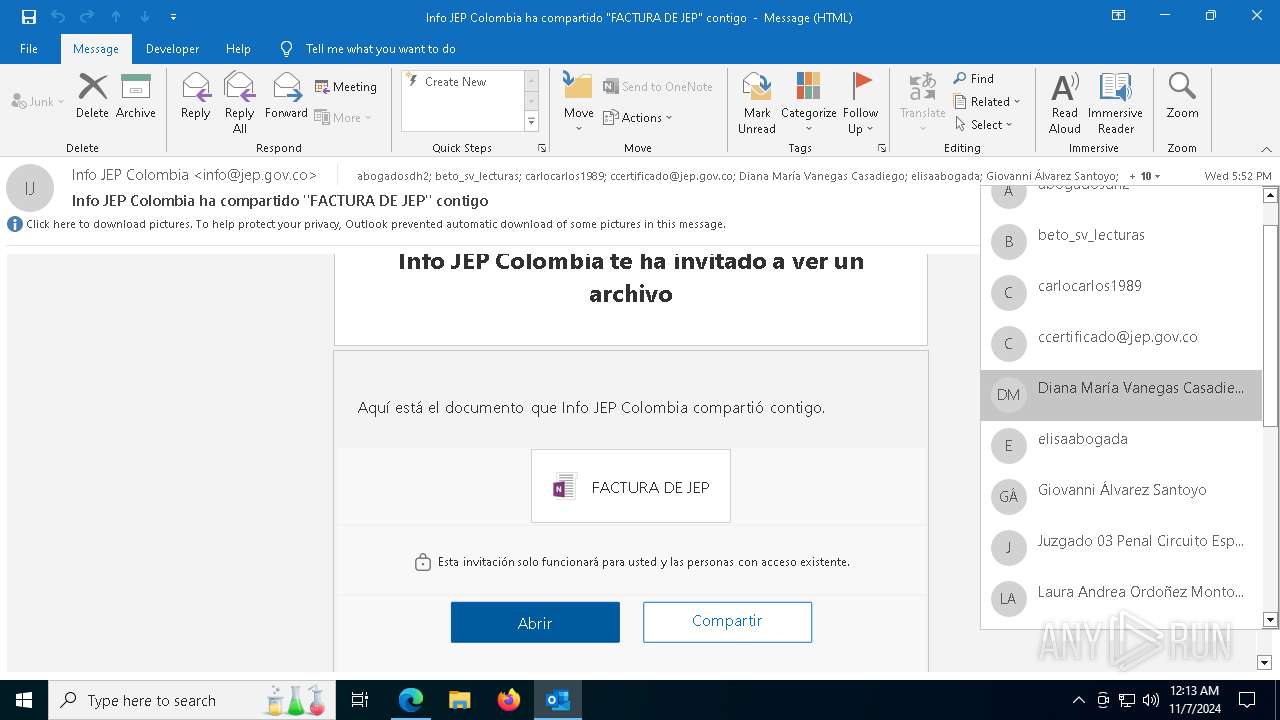Start Read Aloud

1065,103
